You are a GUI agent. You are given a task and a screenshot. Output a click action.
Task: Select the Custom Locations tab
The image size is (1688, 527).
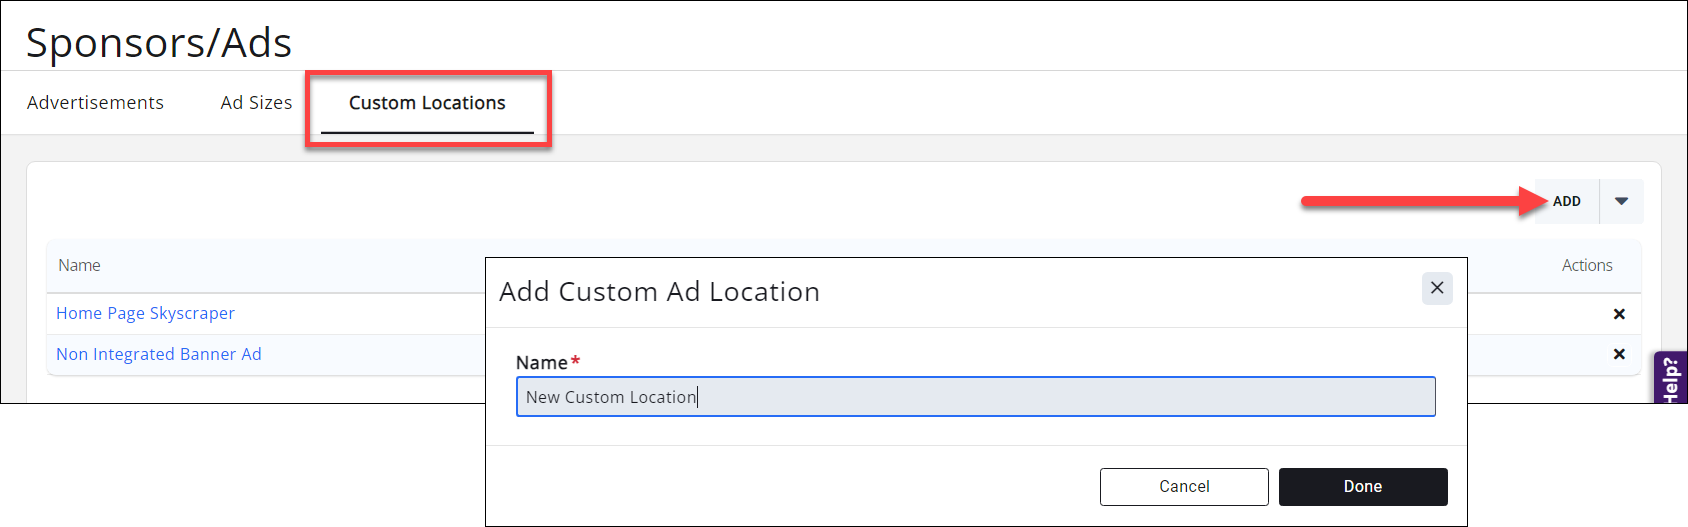coord(427,103)
